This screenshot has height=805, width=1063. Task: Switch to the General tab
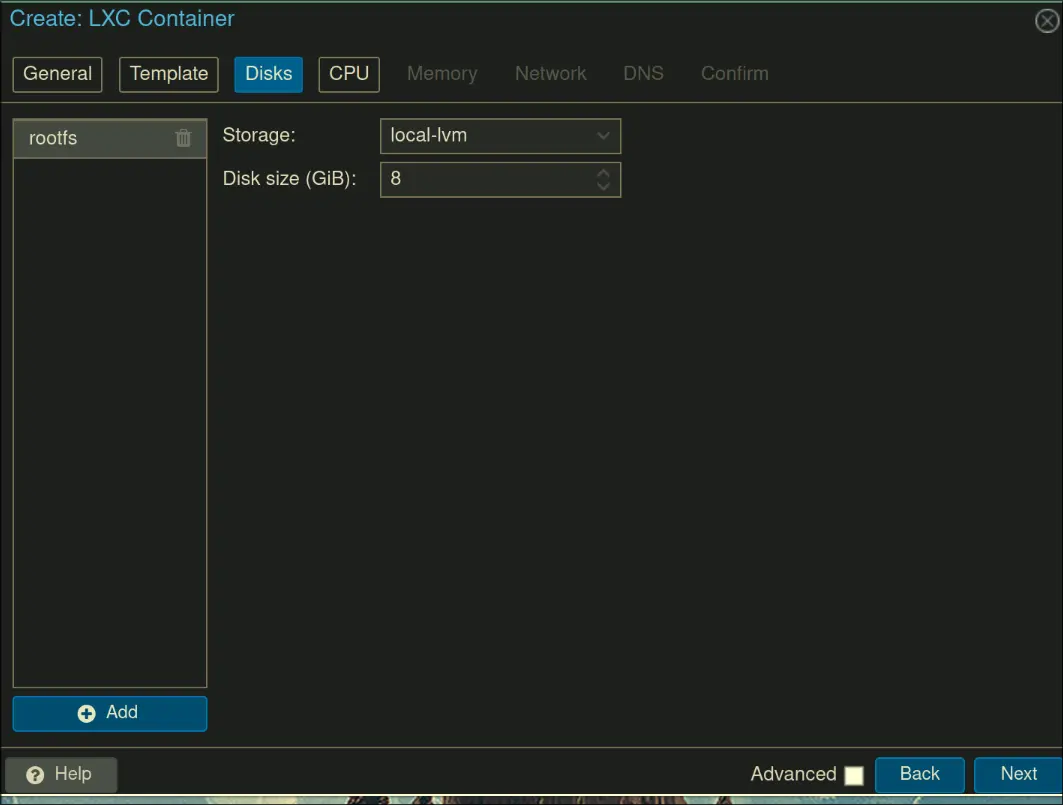[x=57, y=74]
